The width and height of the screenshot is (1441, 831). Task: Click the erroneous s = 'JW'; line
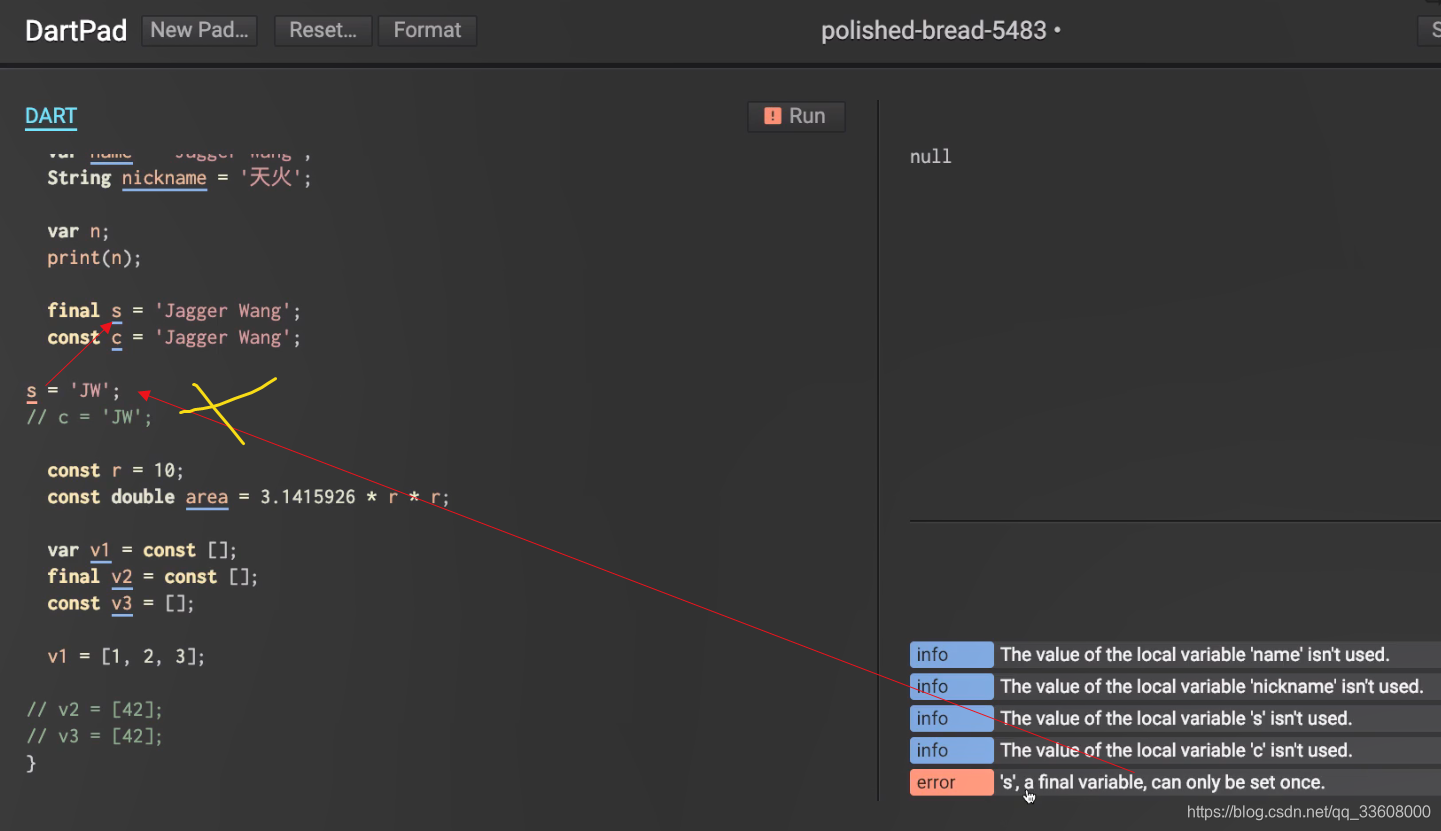point(73,391)
